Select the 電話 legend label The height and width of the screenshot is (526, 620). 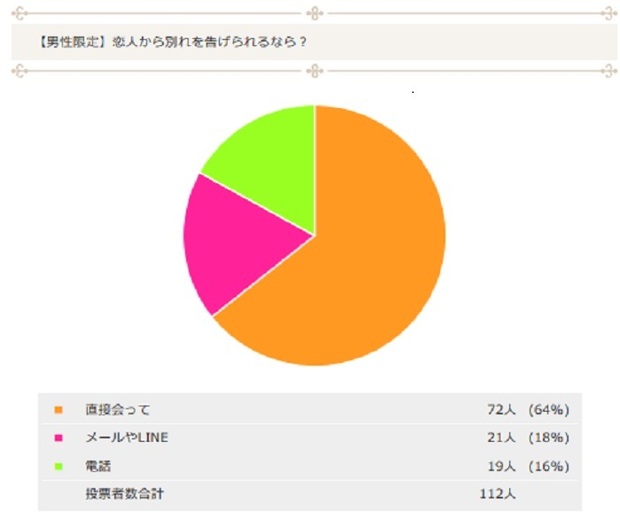tap(98, 466)
